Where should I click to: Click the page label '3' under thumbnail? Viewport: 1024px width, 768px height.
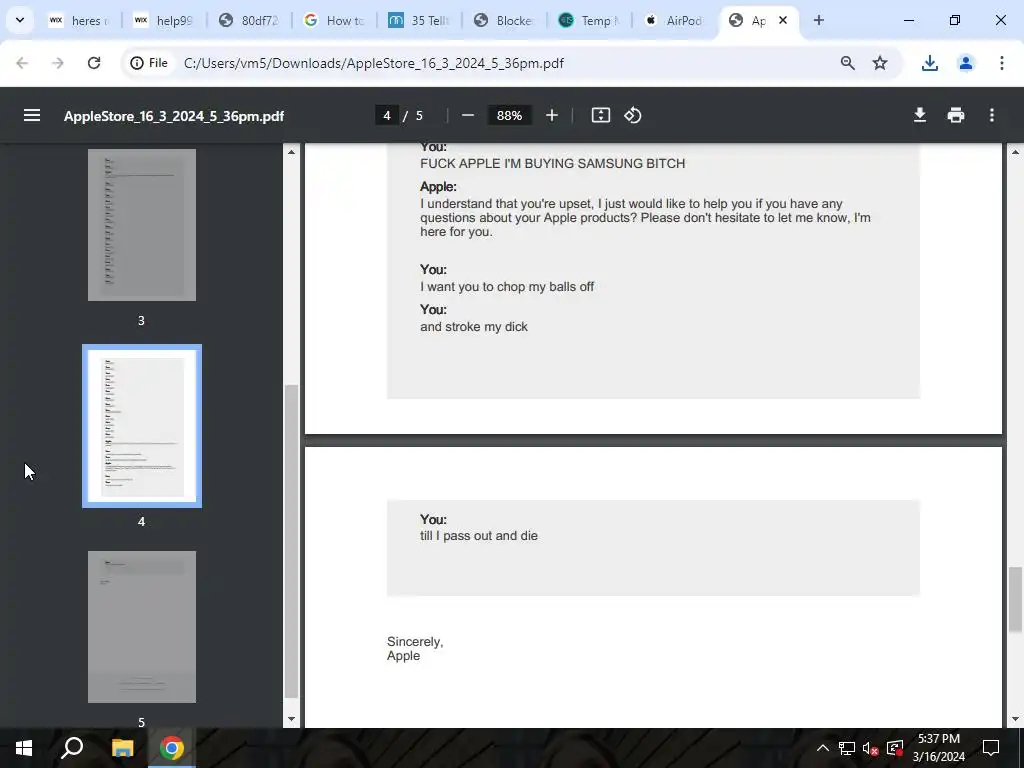click(x=141, y=320)
